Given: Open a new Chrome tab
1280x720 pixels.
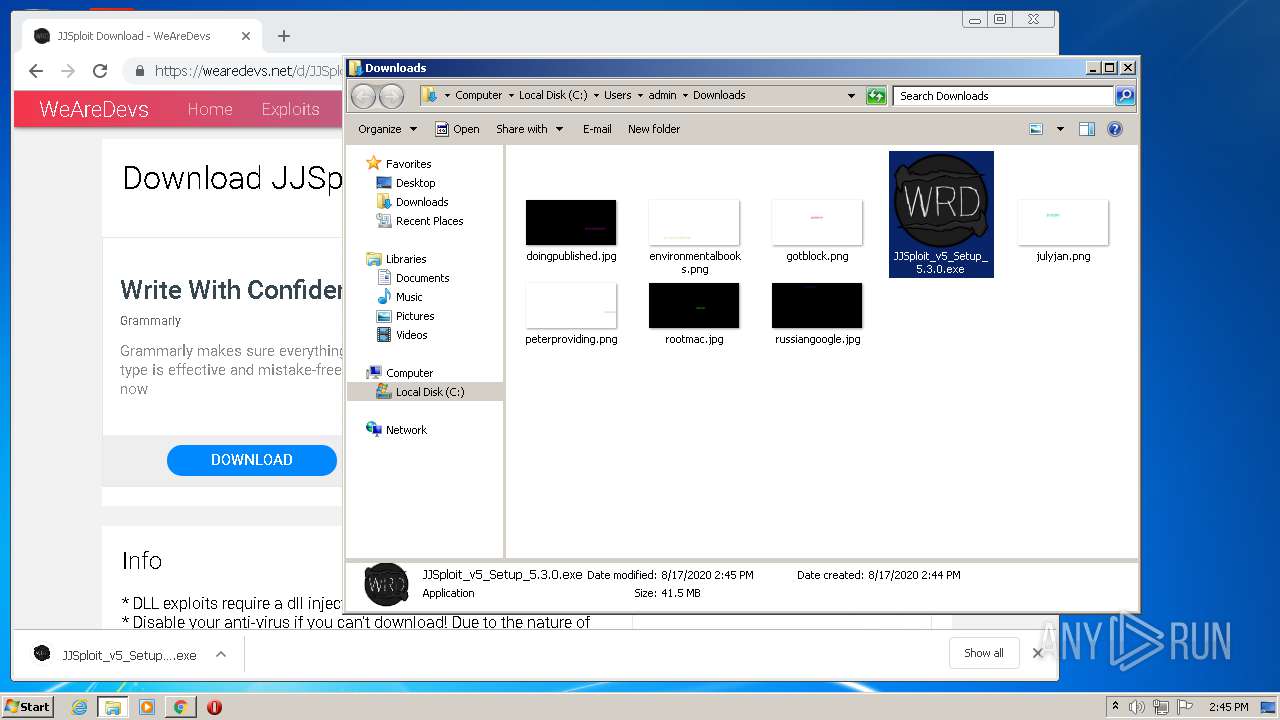Looking at the screenshot, I should tap(284, 36).
